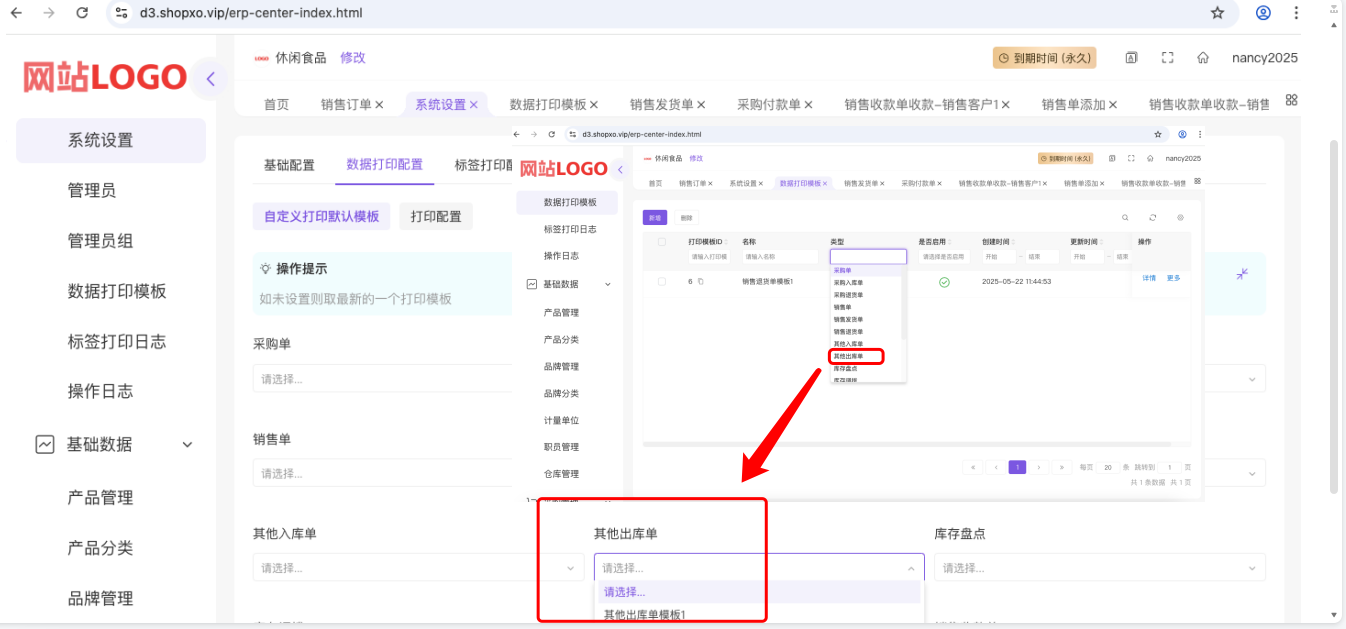Collapse the 基础数据 sidebar group chevron
1346x629 pixels.
tap(187, 444)
